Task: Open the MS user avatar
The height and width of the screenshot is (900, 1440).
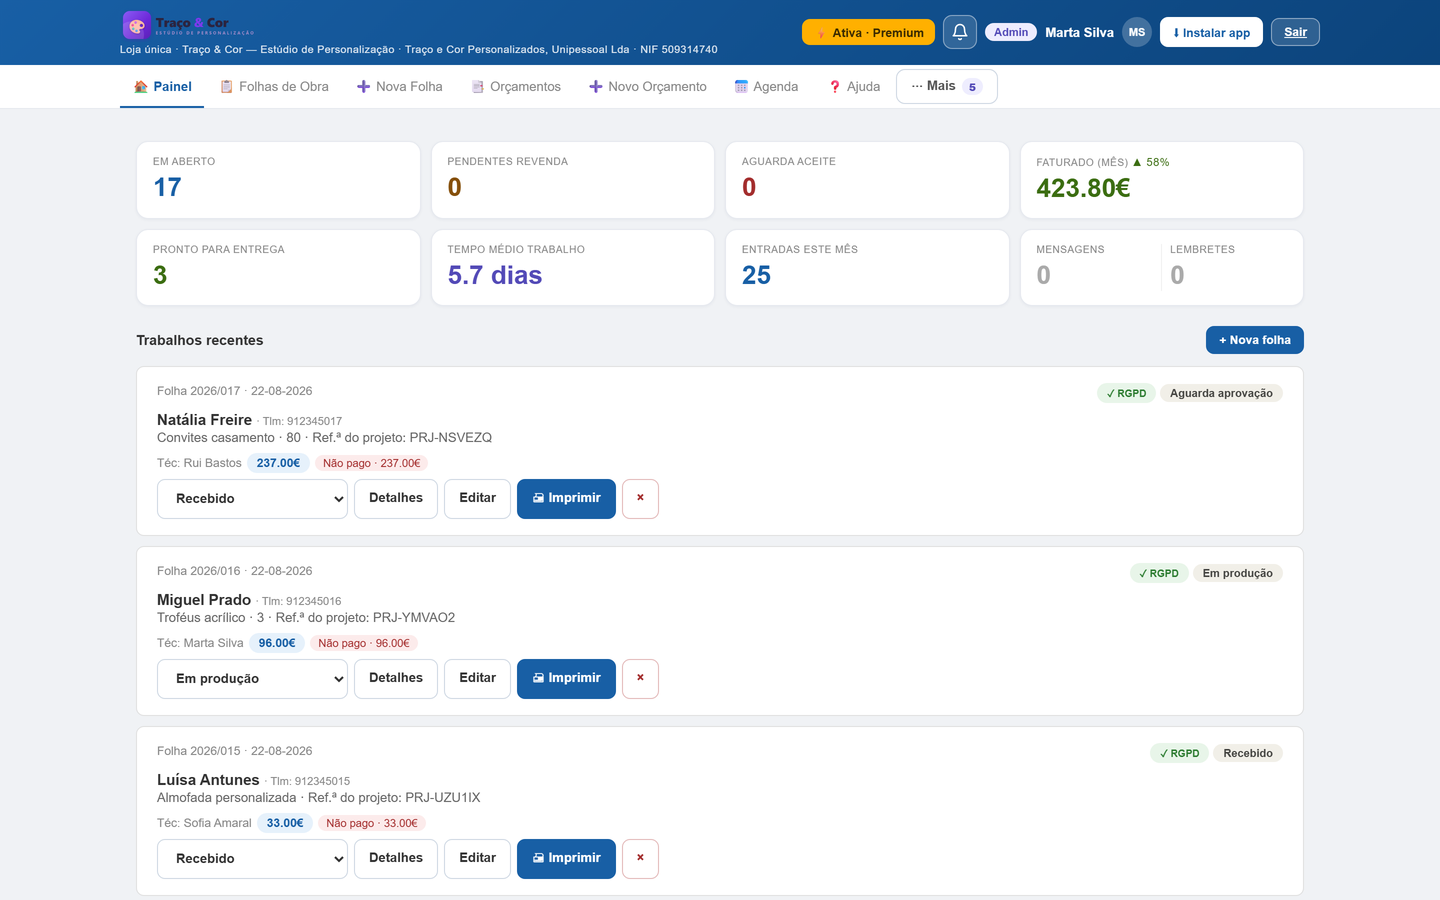Action: click(x=1137, y=32)
